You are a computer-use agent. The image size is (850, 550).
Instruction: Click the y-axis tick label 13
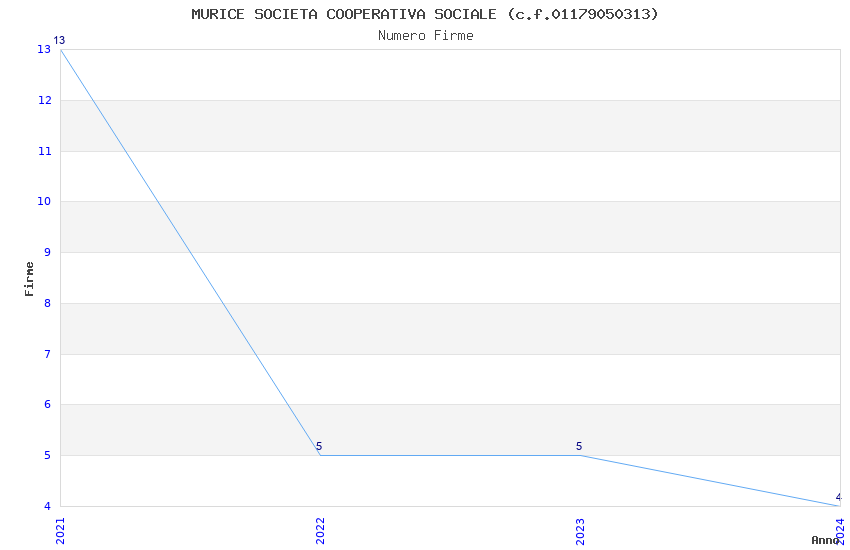tap(45, 50)
